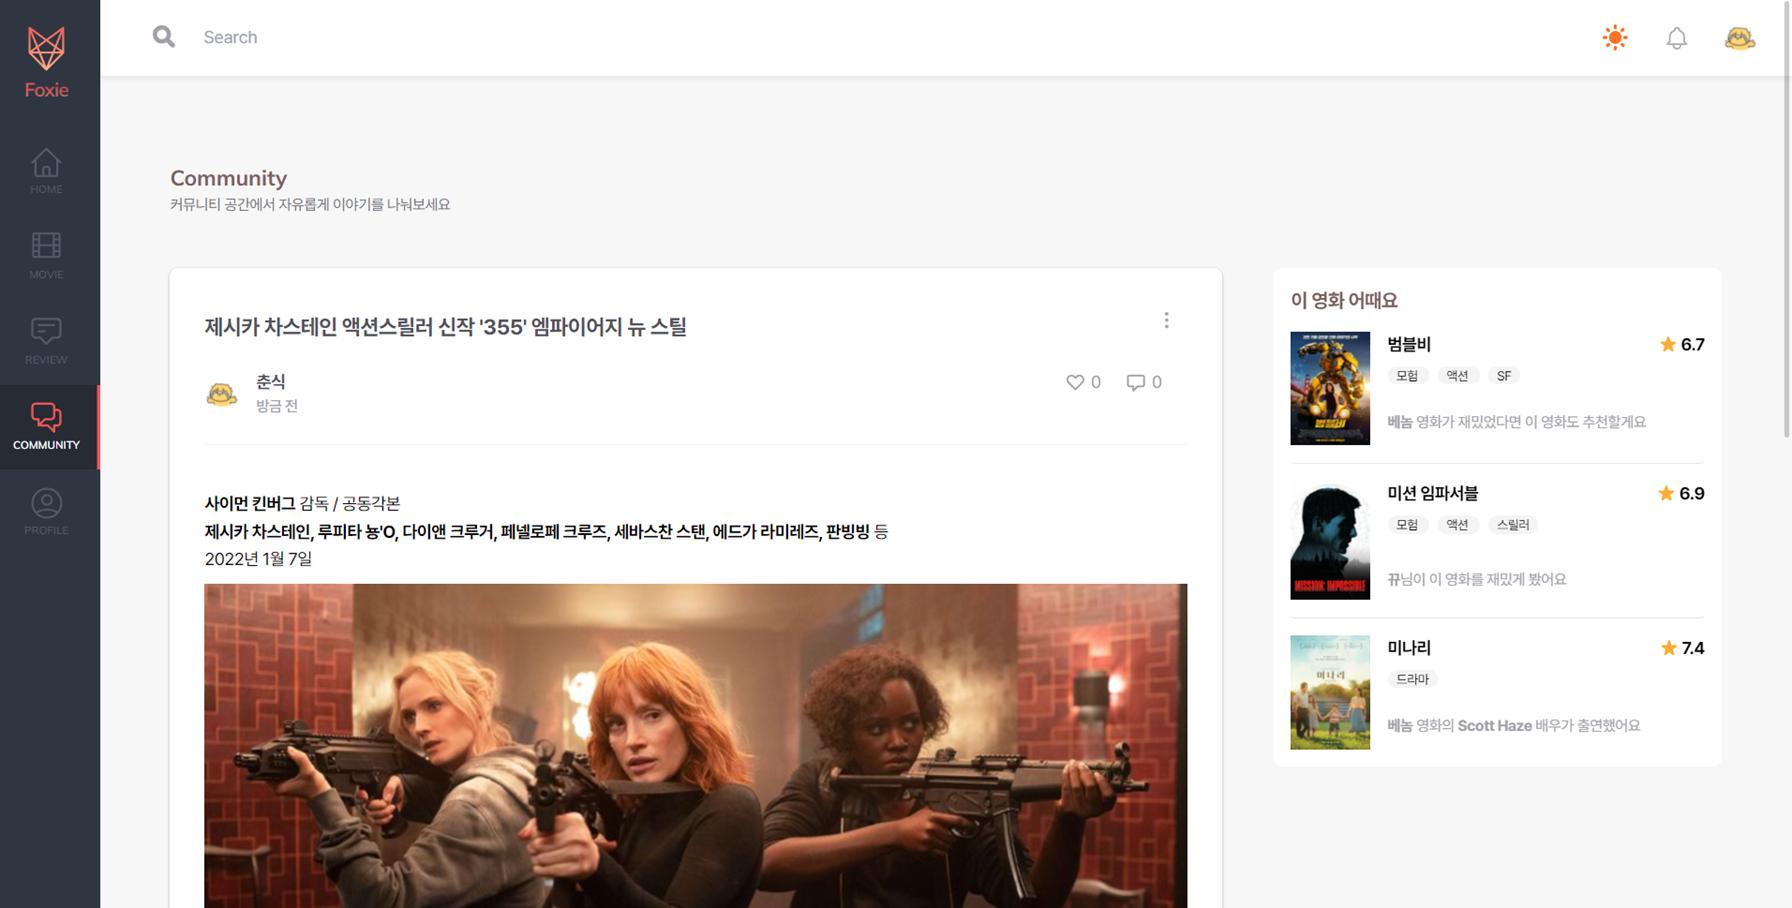The width and height of the screenshot is (1792, 908).
Task: Select 모험 tag on 범블비
Action: (x=1407, y=376)
